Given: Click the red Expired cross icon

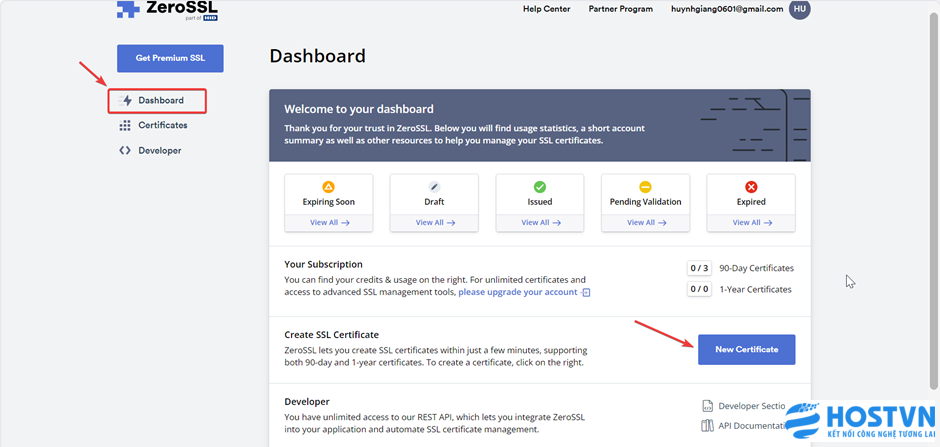Looking at the screenshot, I should click(751, 186).
